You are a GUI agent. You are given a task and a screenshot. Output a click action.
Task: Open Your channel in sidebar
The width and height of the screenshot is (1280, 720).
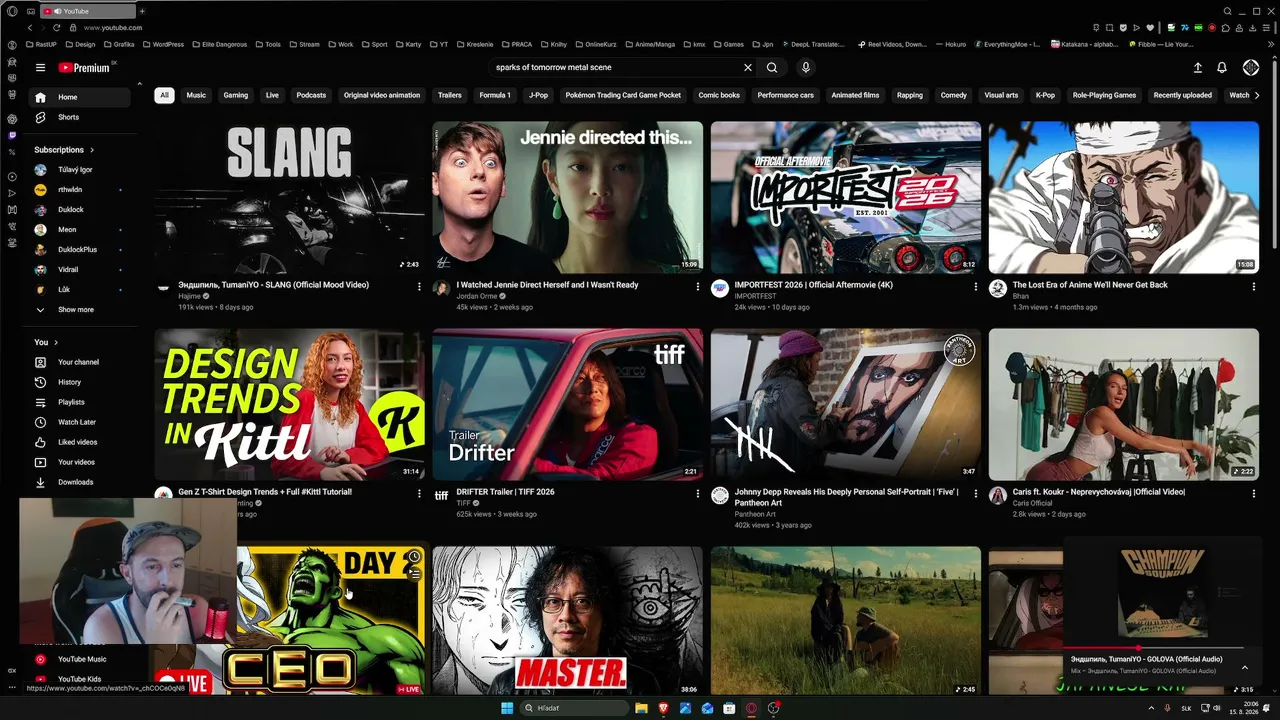point(80,362)
